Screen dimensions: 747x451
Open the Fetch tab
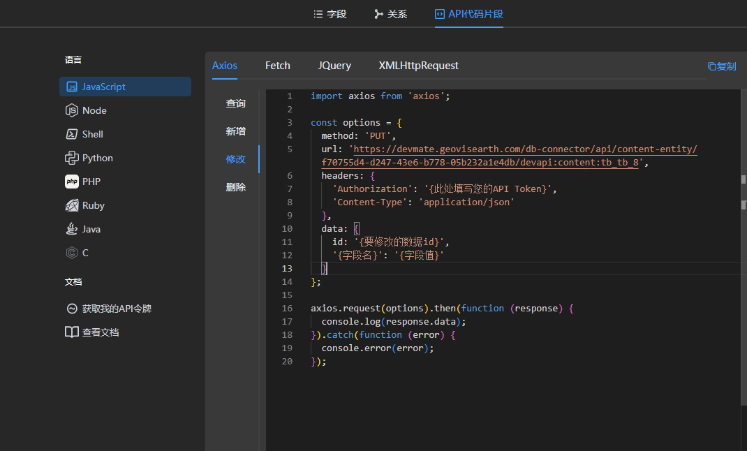277,65
